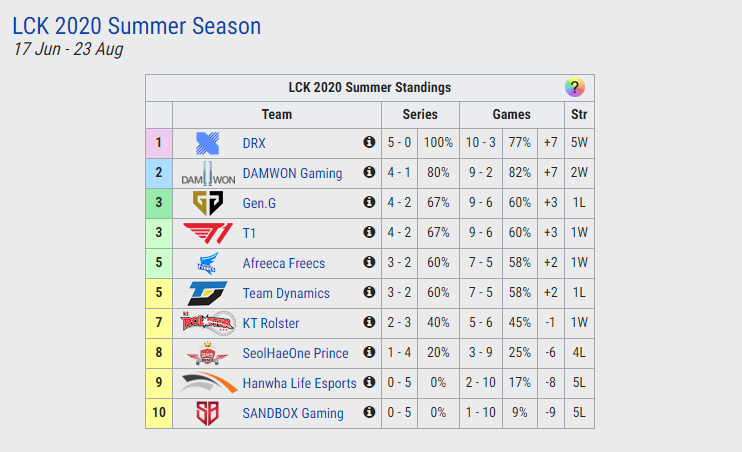Open the DAMWON Gaming team link

pyautogui.click(x=292, y=173)
